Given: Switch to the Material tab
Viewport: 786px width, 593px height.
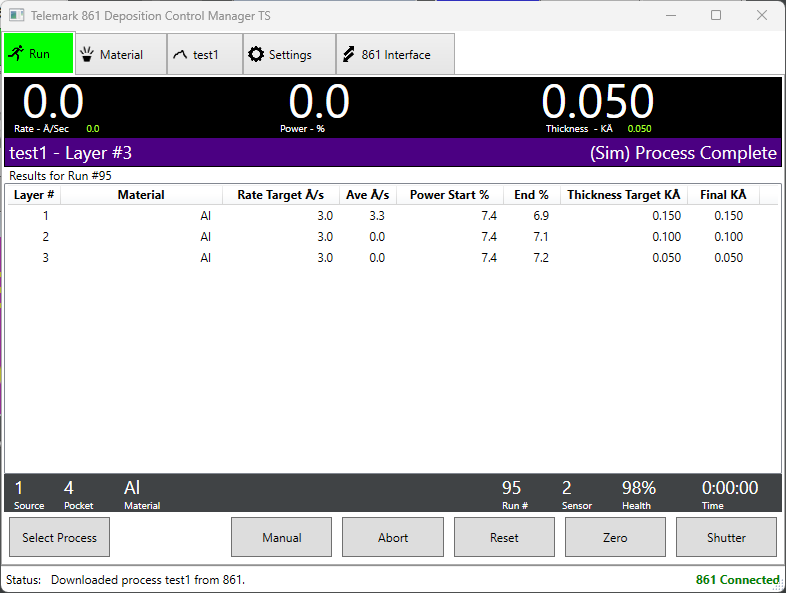Looking at the screenshot, I should click(x=121, y=54).
